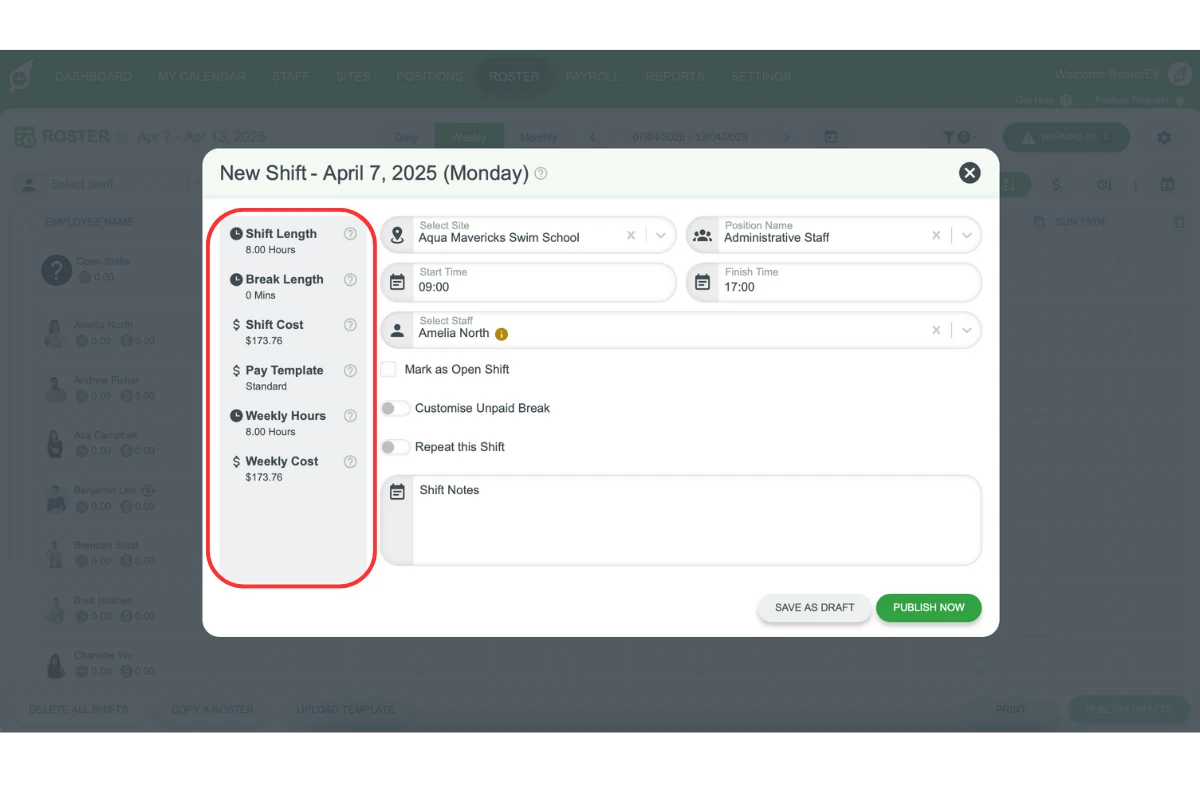This screenshot has width=1200, height=800.
Task: Open the roster filter funnel icon
Action: point(949,137)
